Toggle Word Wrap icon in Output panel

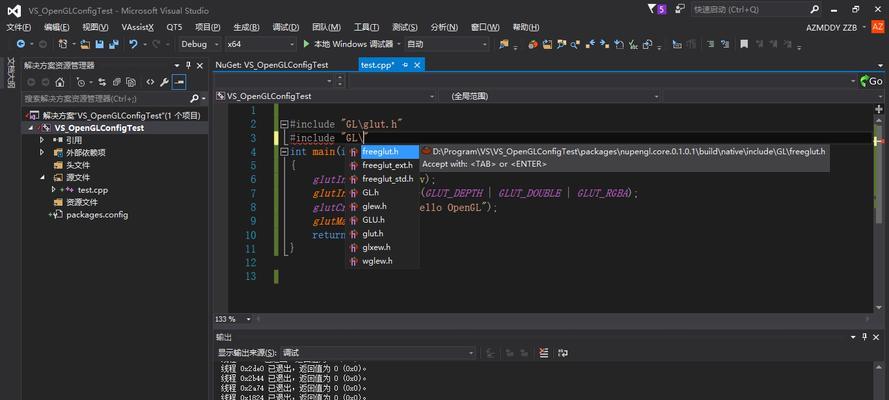[562, 352]
